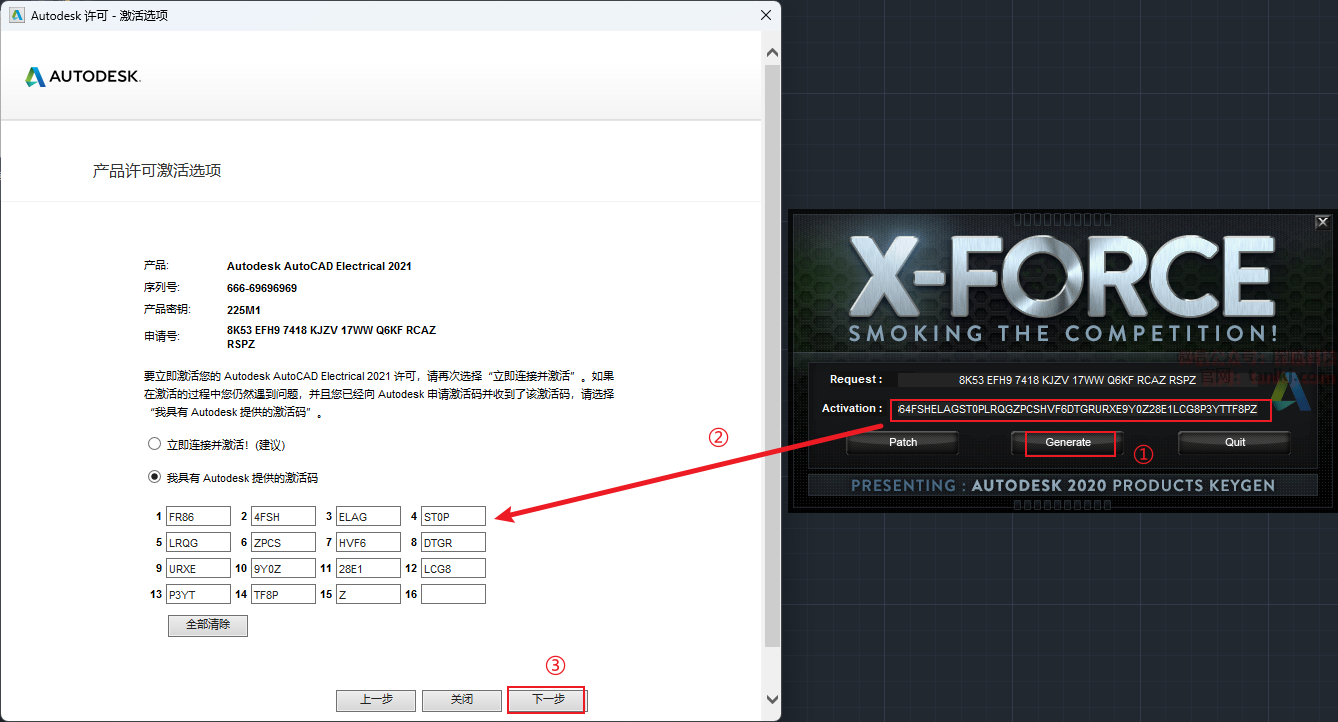Click activation code field 2 containing 4FSH

click(x=283, y=517)
